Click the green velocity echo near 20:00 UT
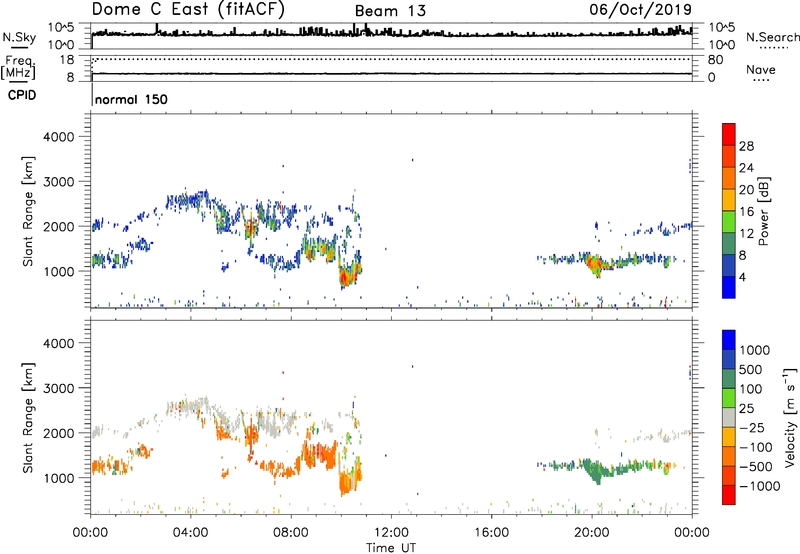800x554 pixels. [596, 470]
